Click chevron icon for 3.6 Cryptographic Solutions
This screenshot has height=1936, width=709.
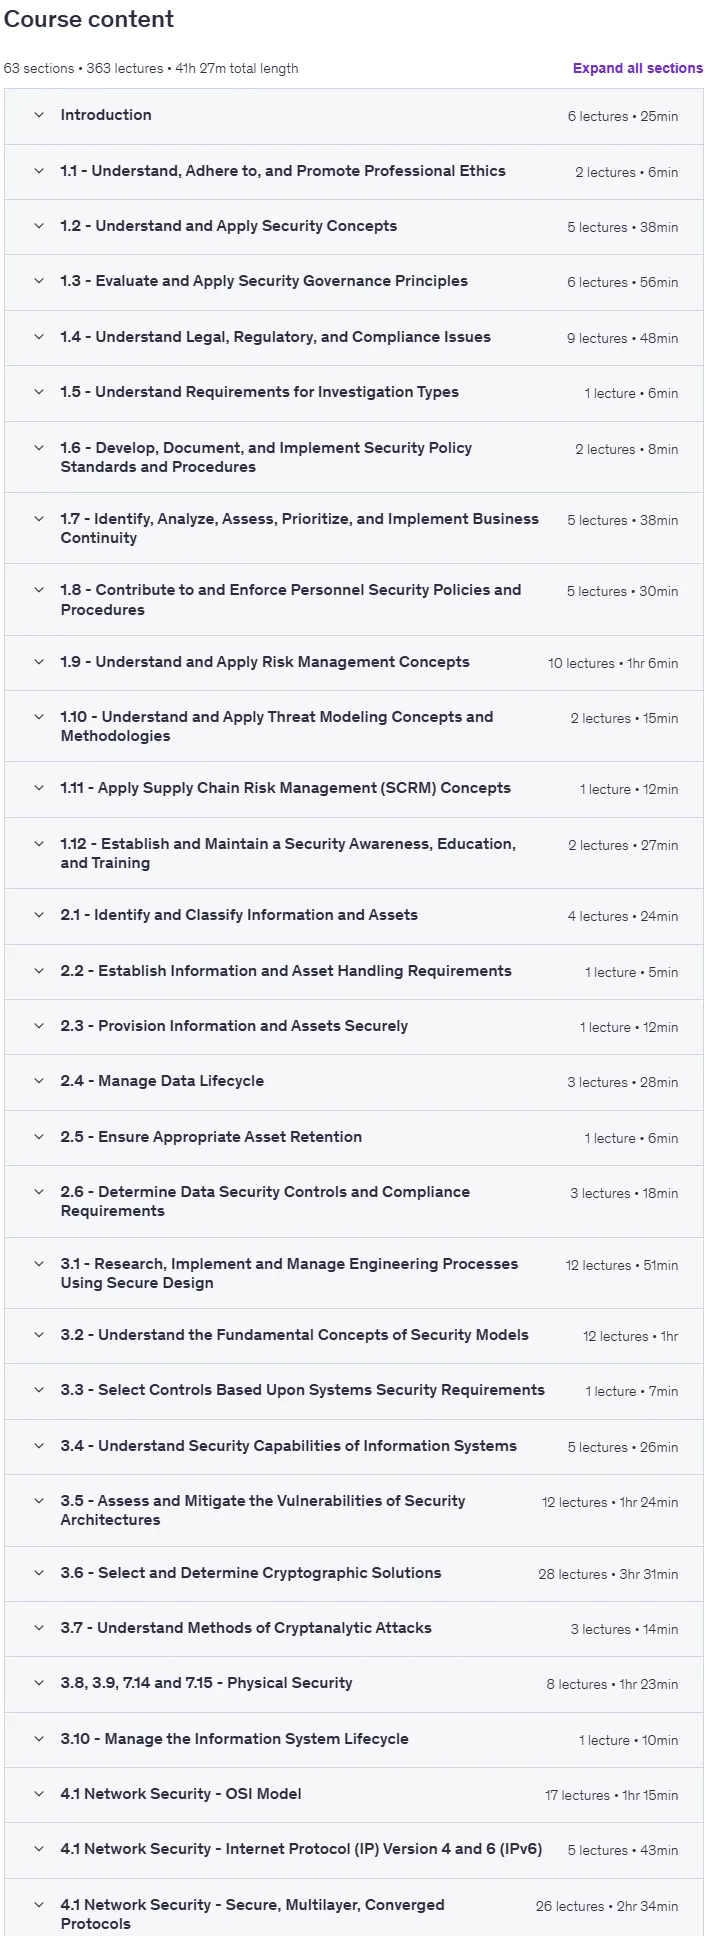[39, 1573]
